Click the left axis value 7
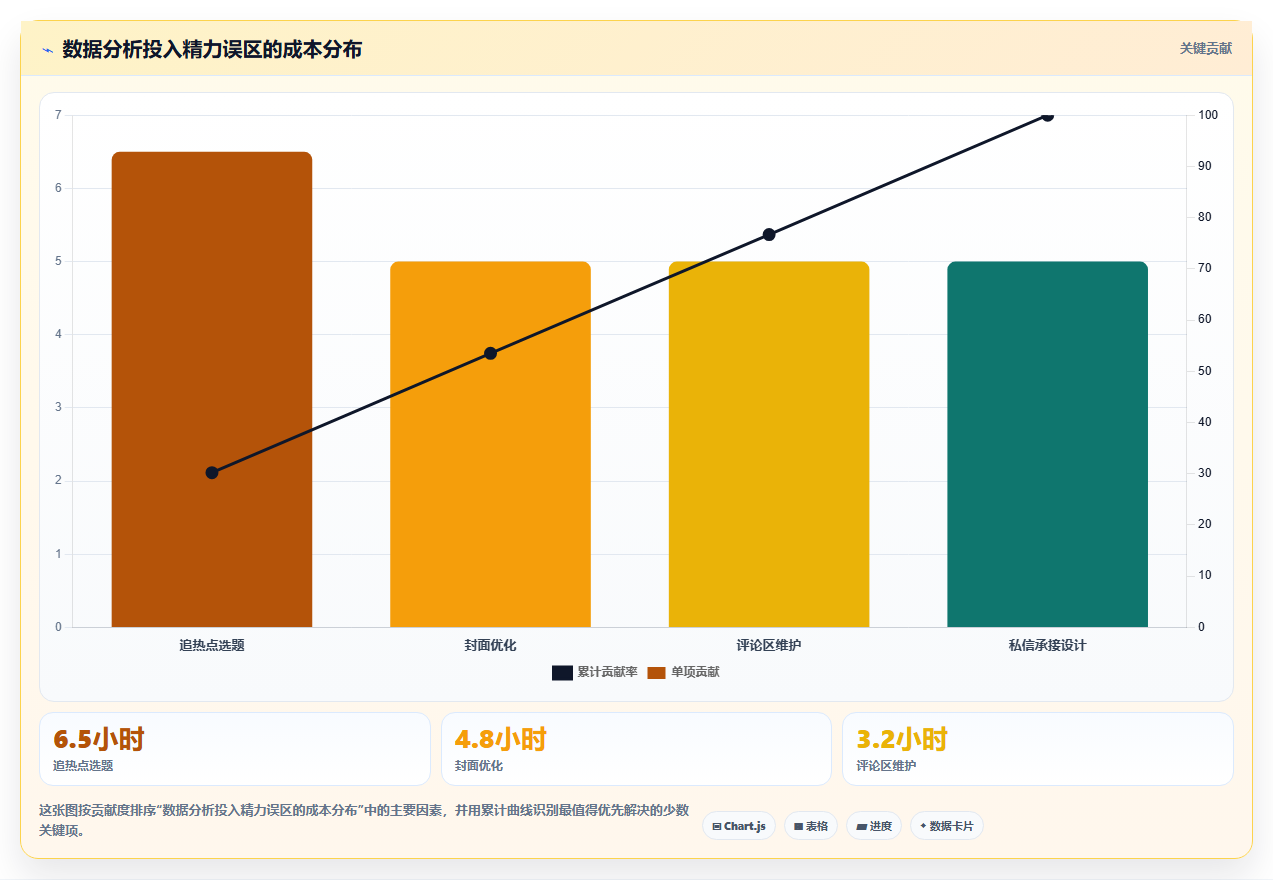The width and height of the screenshot is (1273, 880). [x=58, y=115]
